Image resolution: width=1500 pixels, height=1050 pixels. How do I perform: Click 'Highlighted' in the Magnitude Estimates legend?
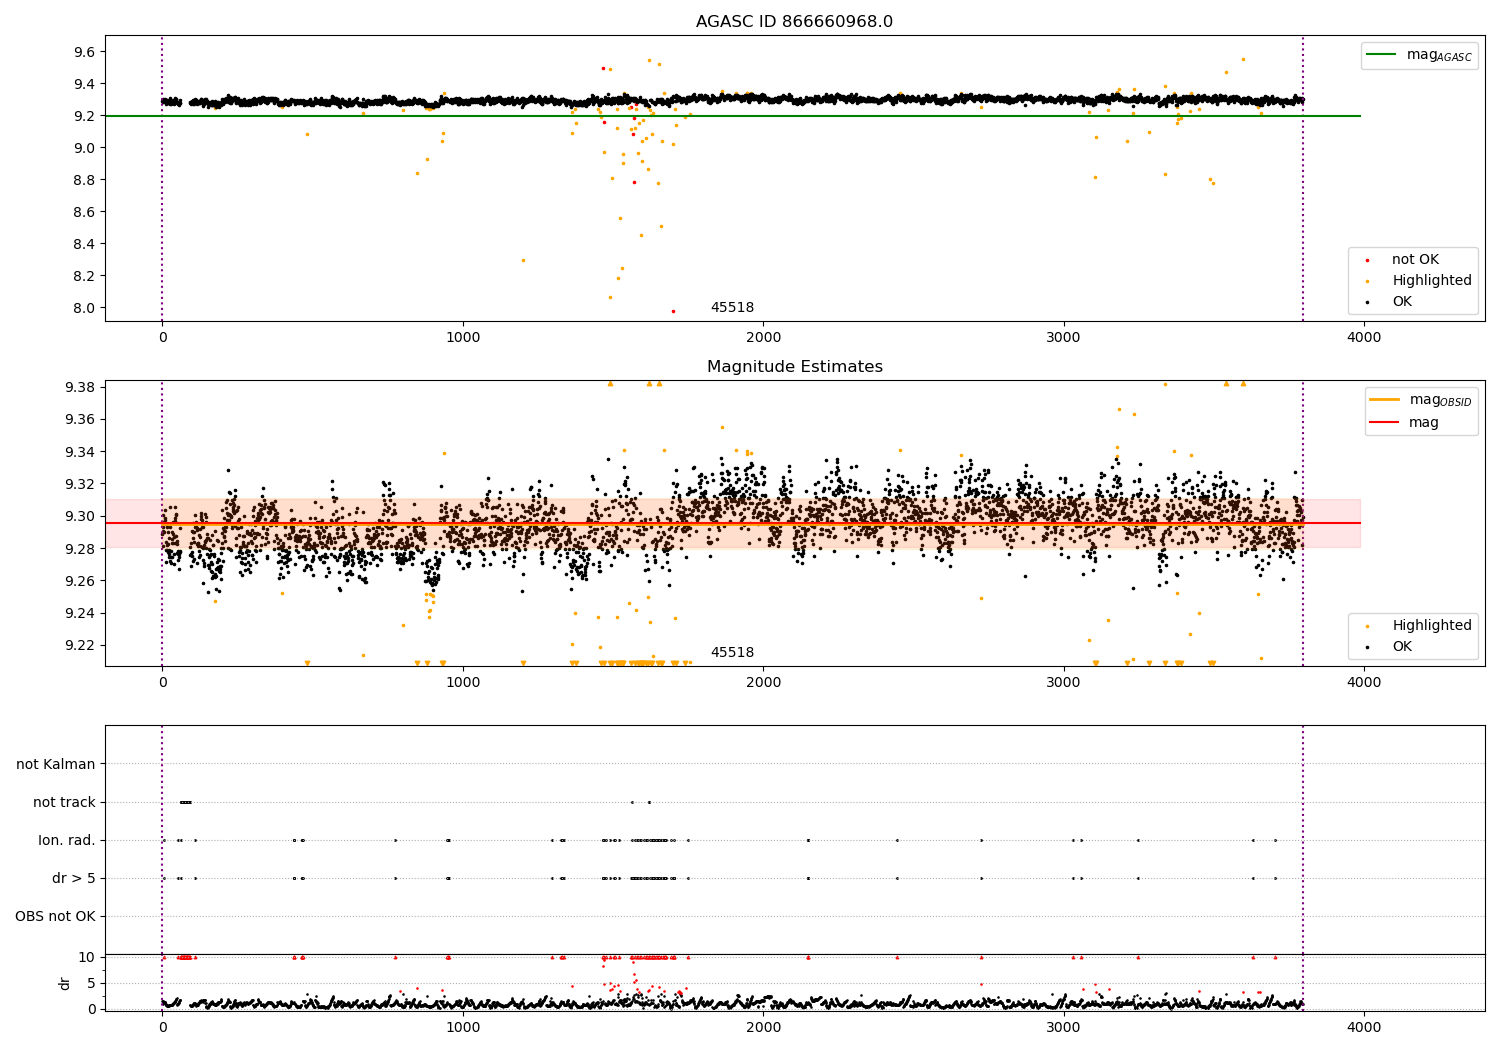click(x=1431, y=626)
